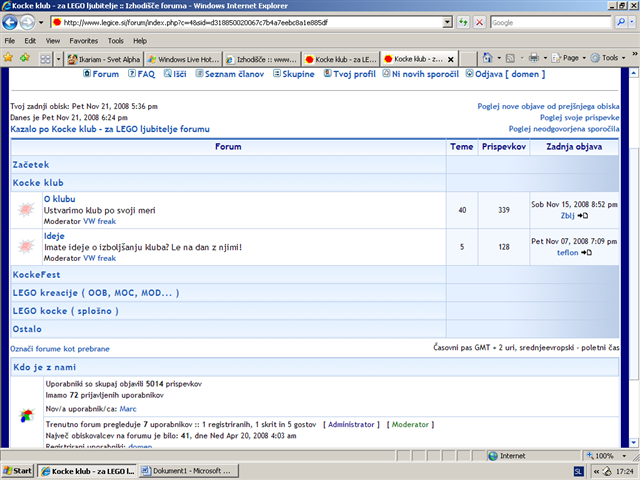640x480 pixels.
Task: Click the browser Forward button
Action: point(27,22)
